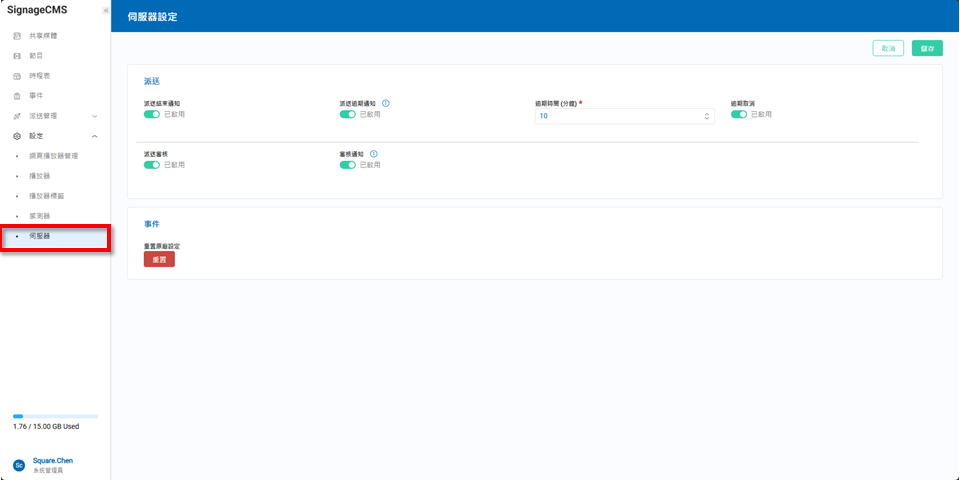
Task: Open 播放器 in the settings submenu
Action: point(40,176)
